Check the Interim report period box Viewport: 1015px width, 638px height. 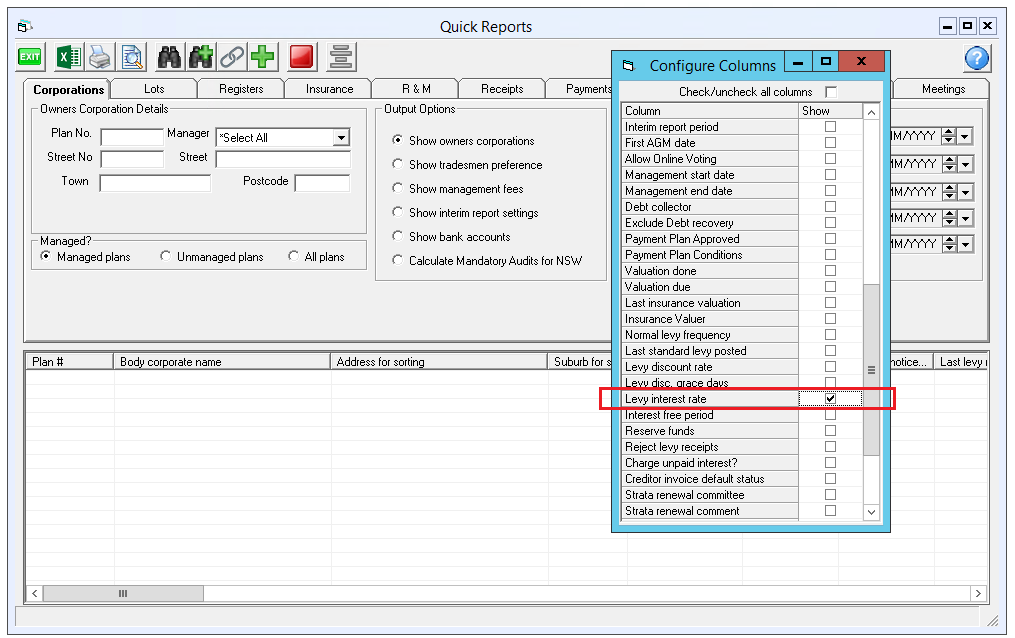point(831,127)
